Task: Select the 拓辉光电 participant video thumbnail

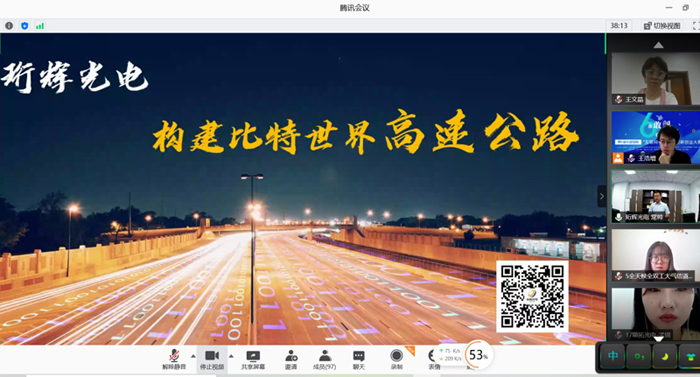Action: [655, 197]
